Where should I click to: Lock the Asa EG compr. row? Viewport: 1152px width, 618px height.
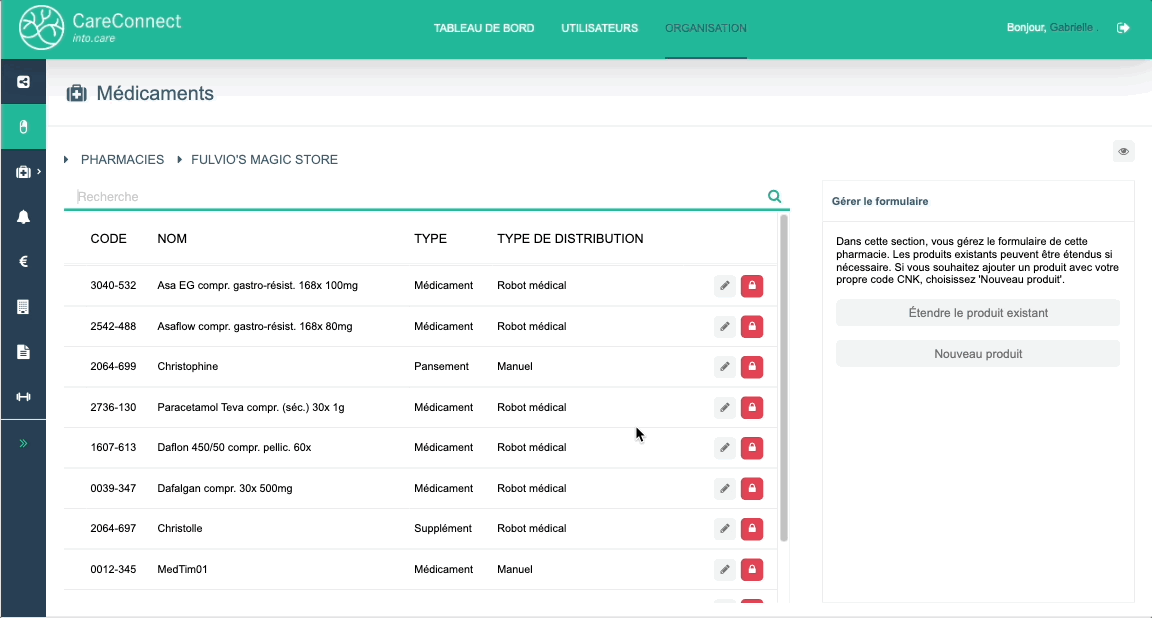[x=752, y=286]
